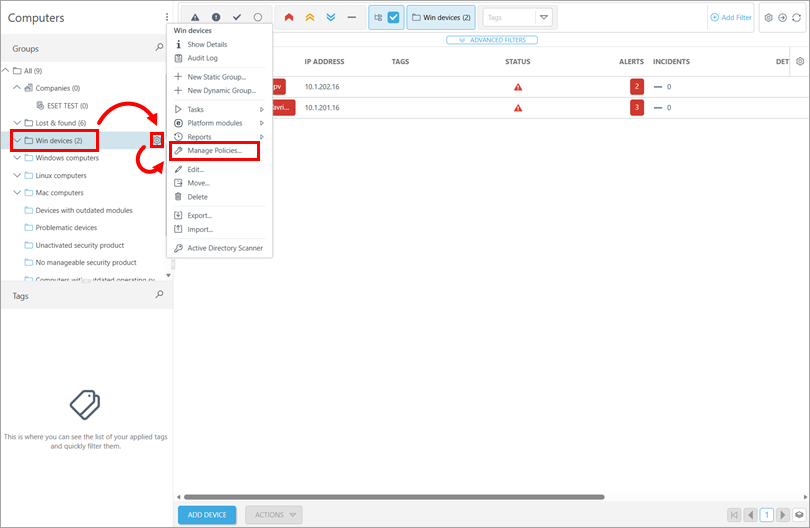
Task: Select Manage Policies from context menu
Action: point(214,151)
